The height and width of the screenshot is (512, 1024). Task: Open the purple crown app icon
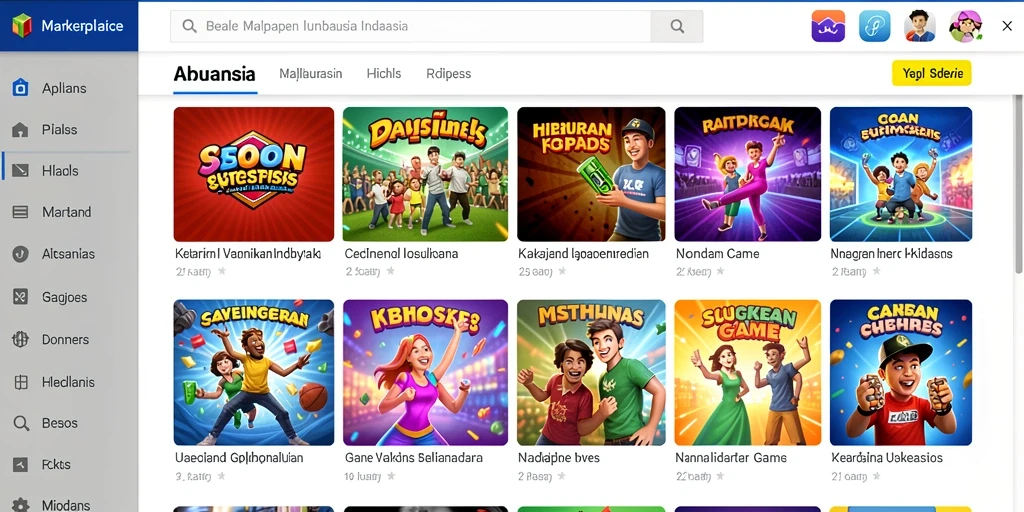(x=828, y=26)
